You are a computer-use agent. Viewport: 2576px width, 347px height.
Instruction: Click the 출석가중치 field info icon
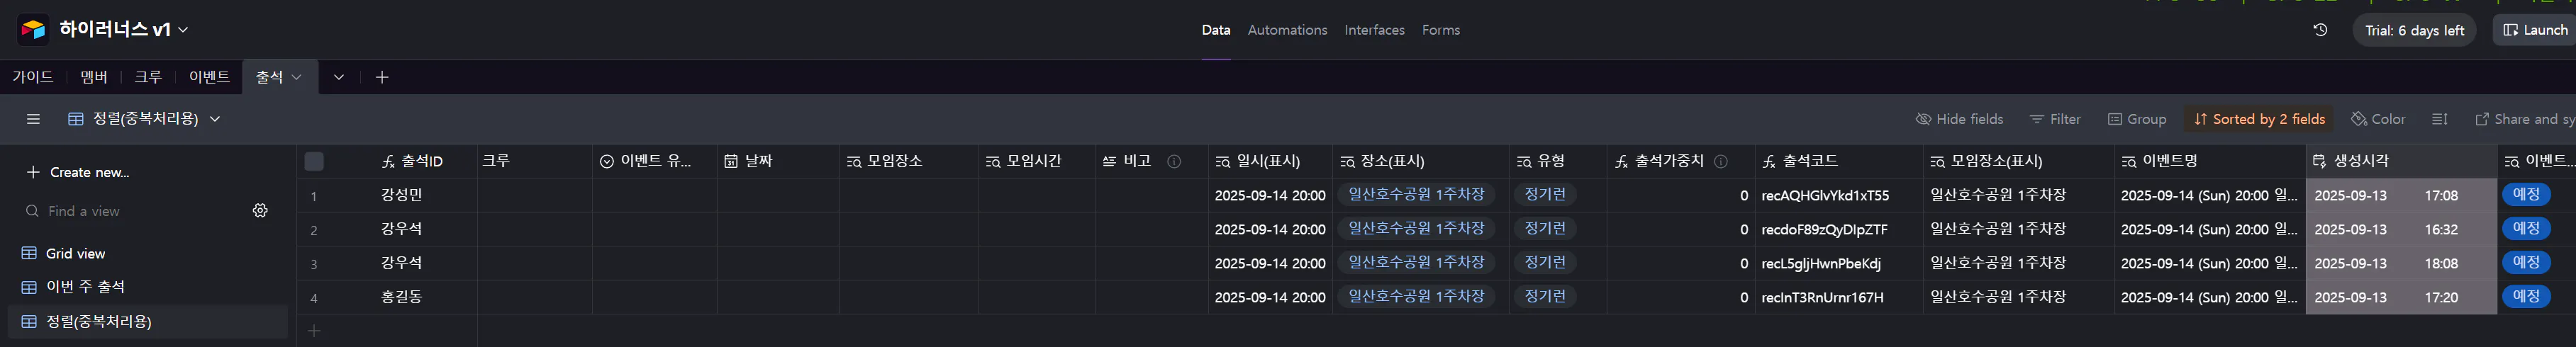click(x=1721, y=161)
